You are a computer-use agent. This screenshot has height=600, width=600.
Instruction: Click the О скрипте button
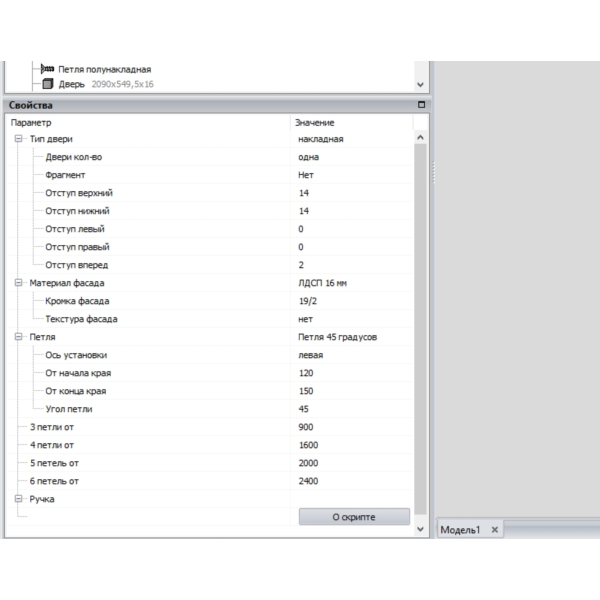(354, 517)
